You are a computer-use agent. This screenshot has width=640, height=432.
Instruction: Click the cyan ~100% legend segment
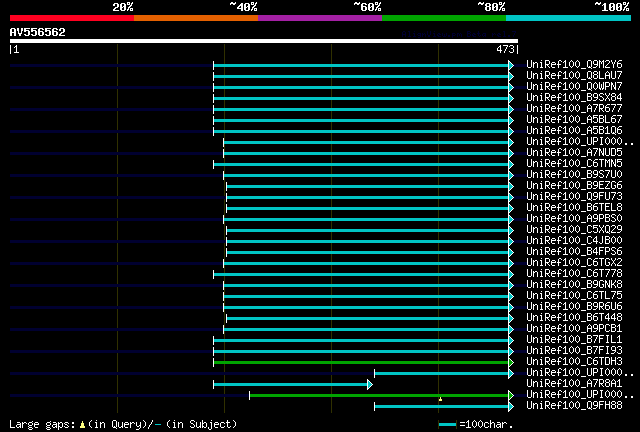point(569,18)
